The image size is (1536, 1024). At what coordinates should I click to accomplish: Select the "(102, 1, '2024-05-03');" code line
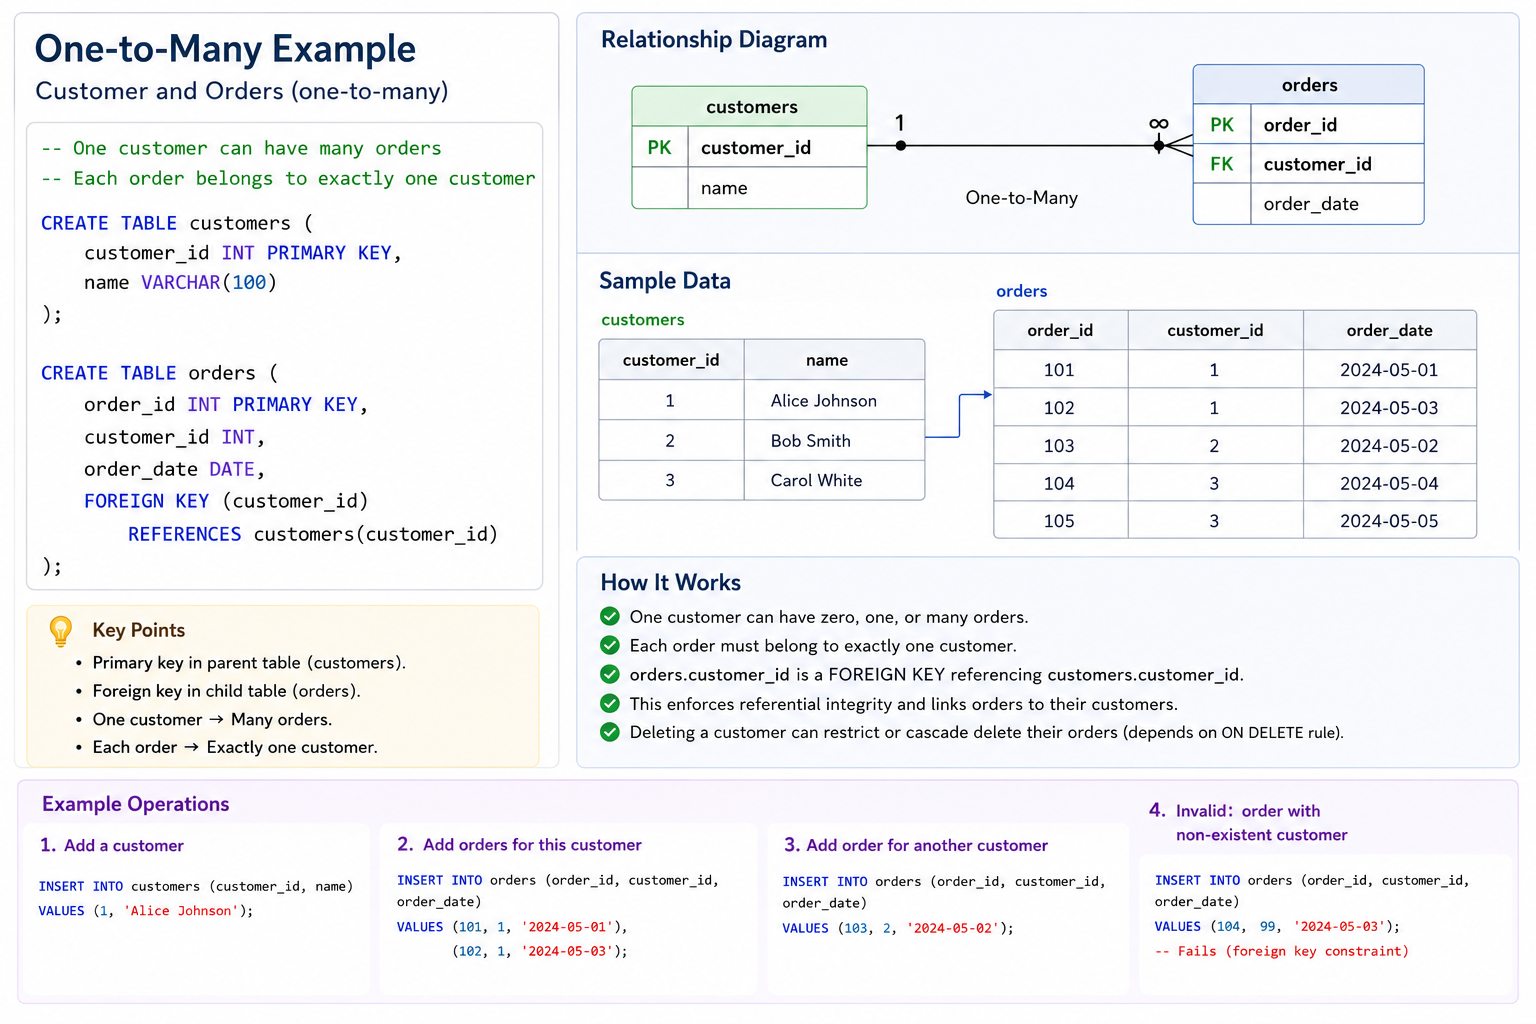[x=540, y=952]
